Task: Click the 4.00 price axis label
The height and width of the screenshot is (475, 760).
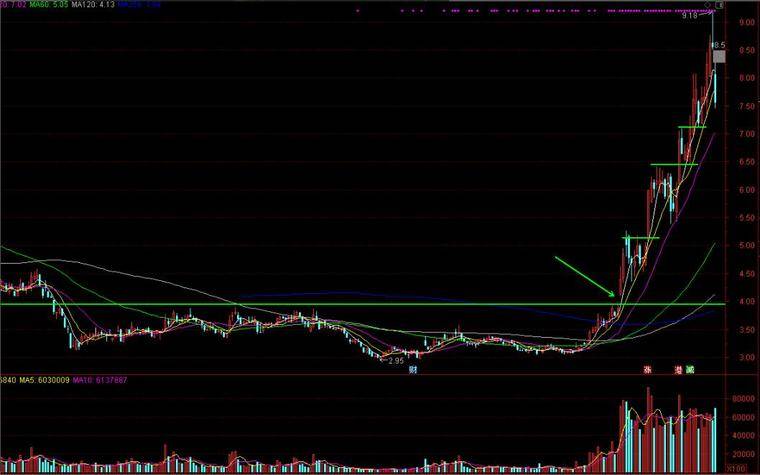Action: (747, 301)
